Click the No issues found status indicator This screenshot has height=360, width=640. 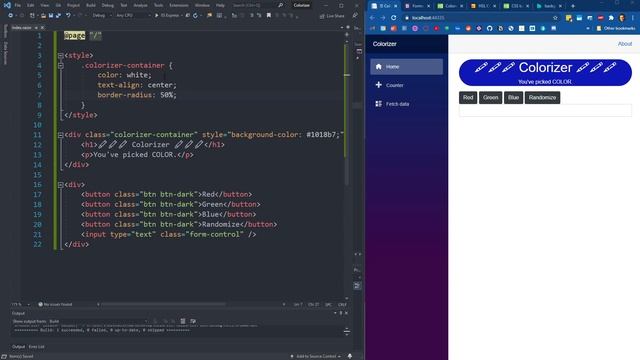tap(56, 304)
